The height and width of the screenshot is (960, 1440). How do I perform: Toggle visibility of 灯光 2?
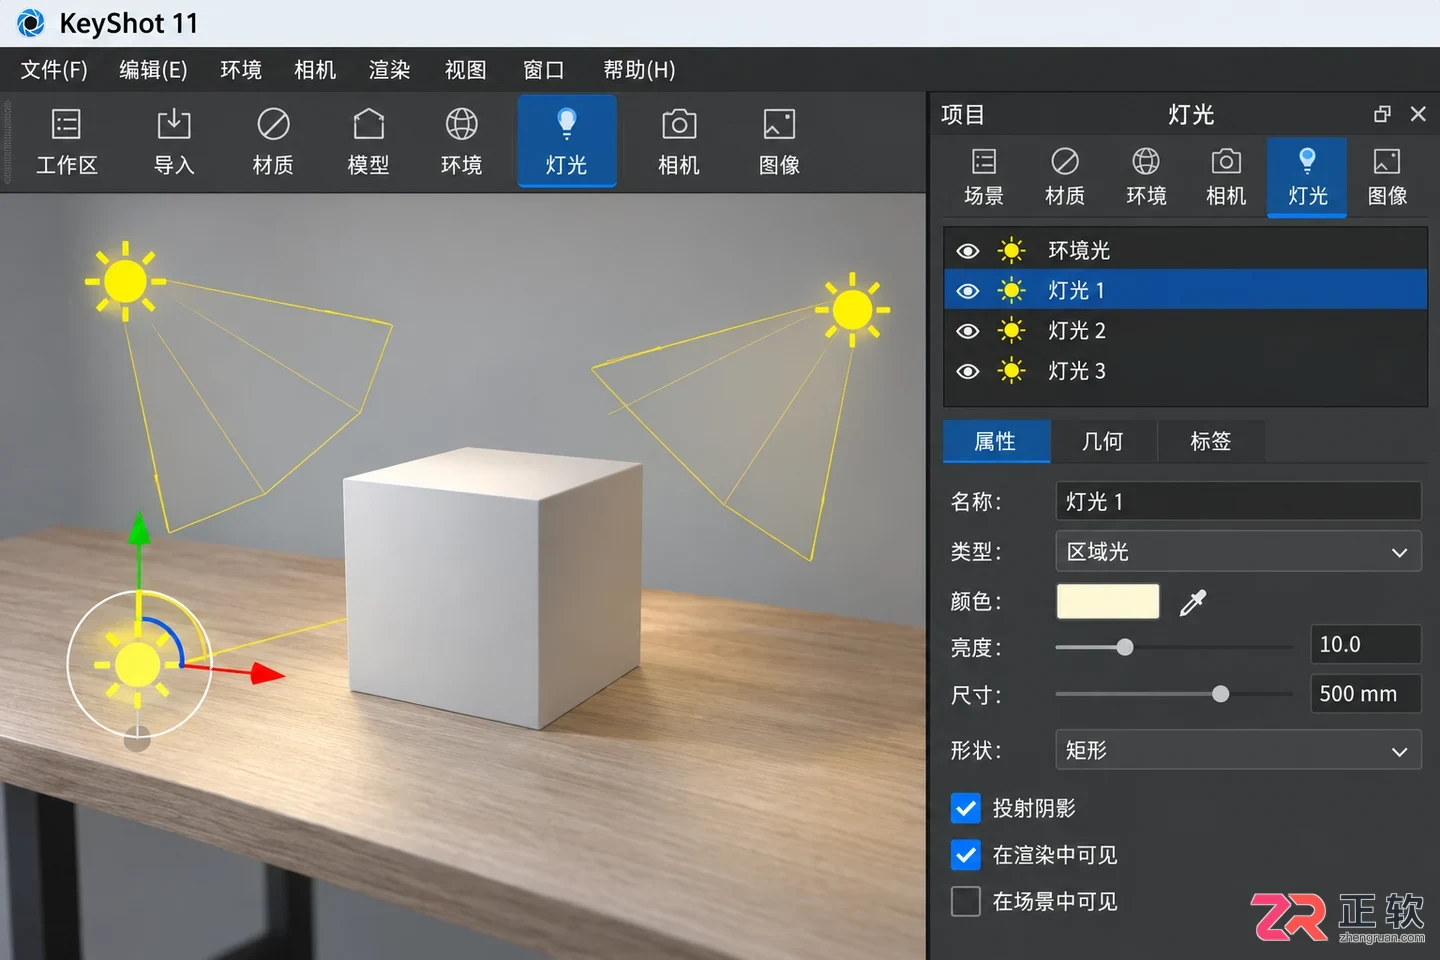click(967, 331)
